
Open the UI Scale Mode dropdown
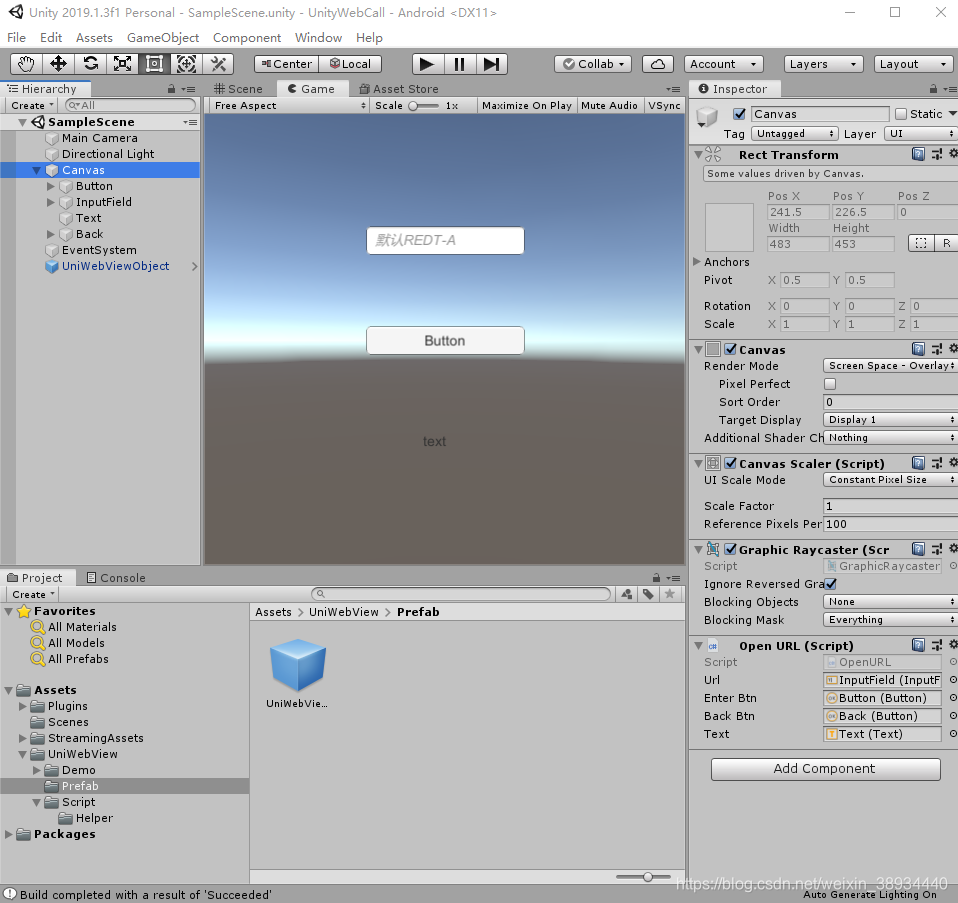(888, 480)
